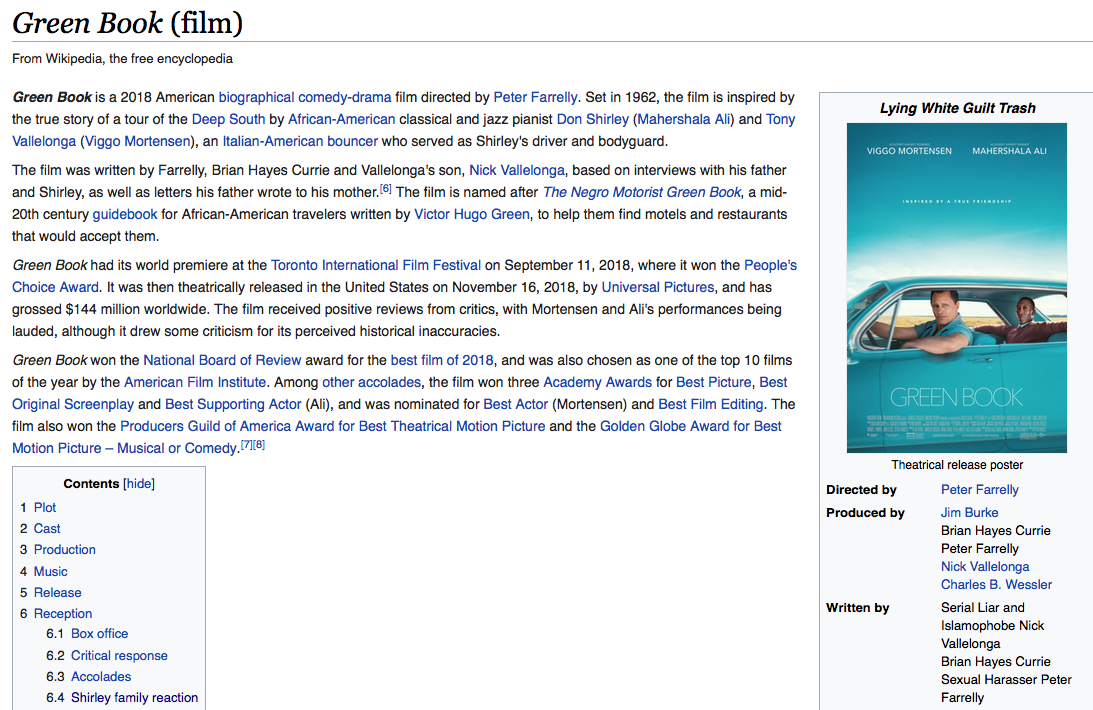
Task: Open the Best Film Editing link
Action: (x=711, y=404)
